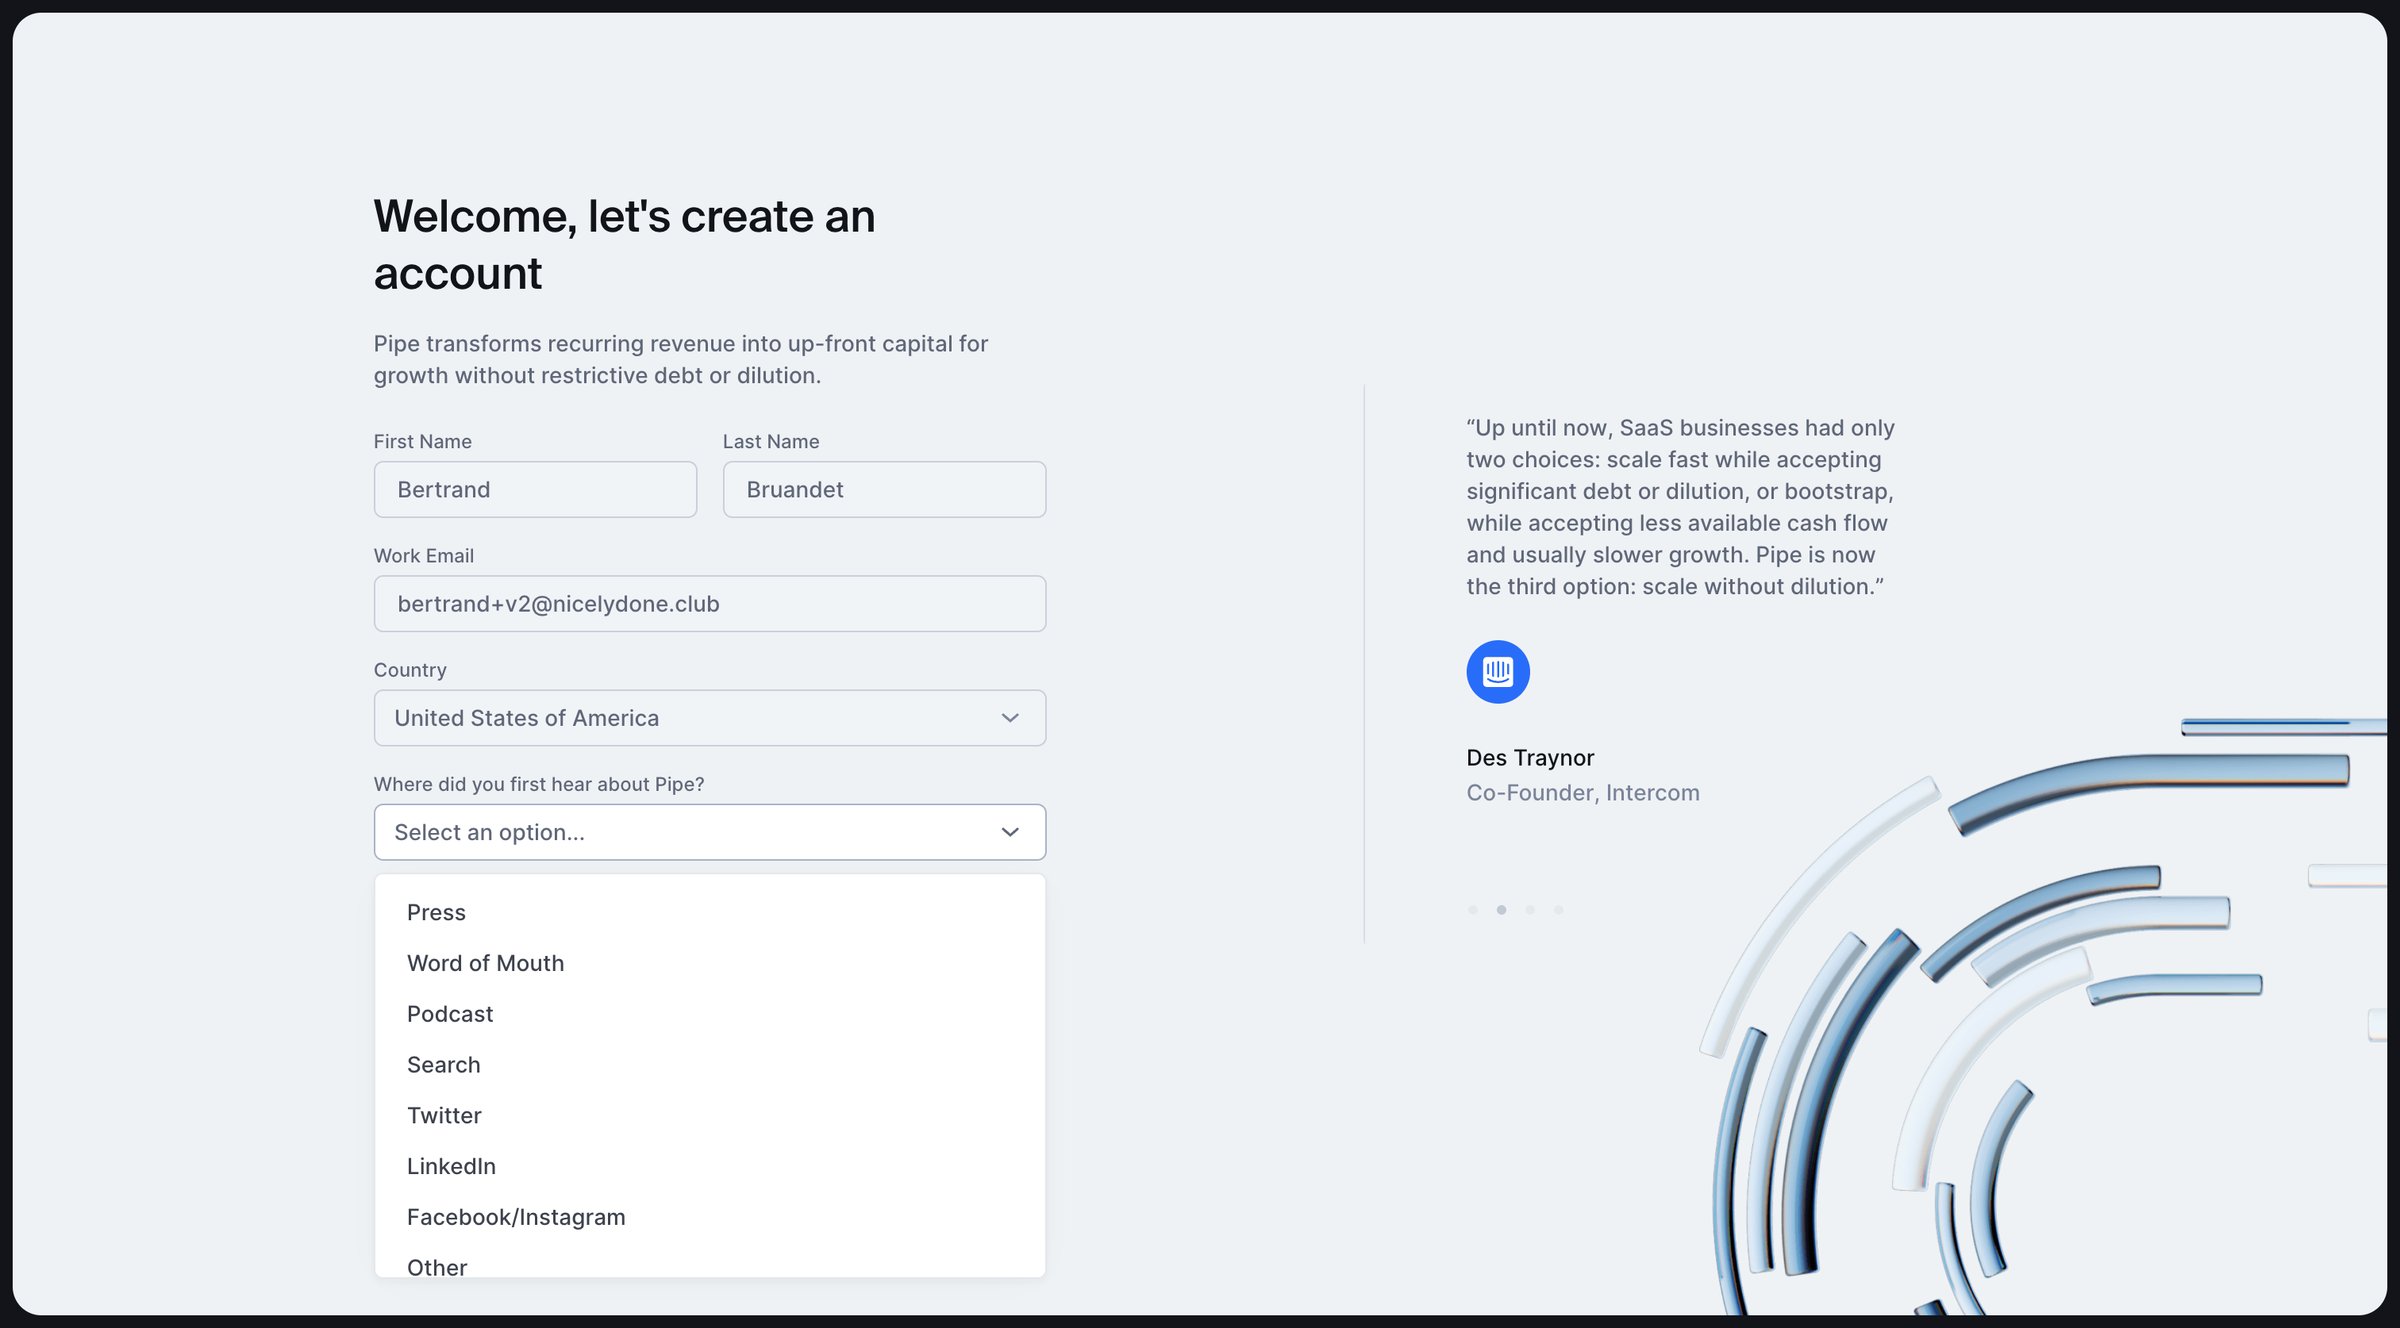Select the Word of Mouth option
Image resolution: width=2400 pixels, height=1328 pixels.
tap(710, 963)
